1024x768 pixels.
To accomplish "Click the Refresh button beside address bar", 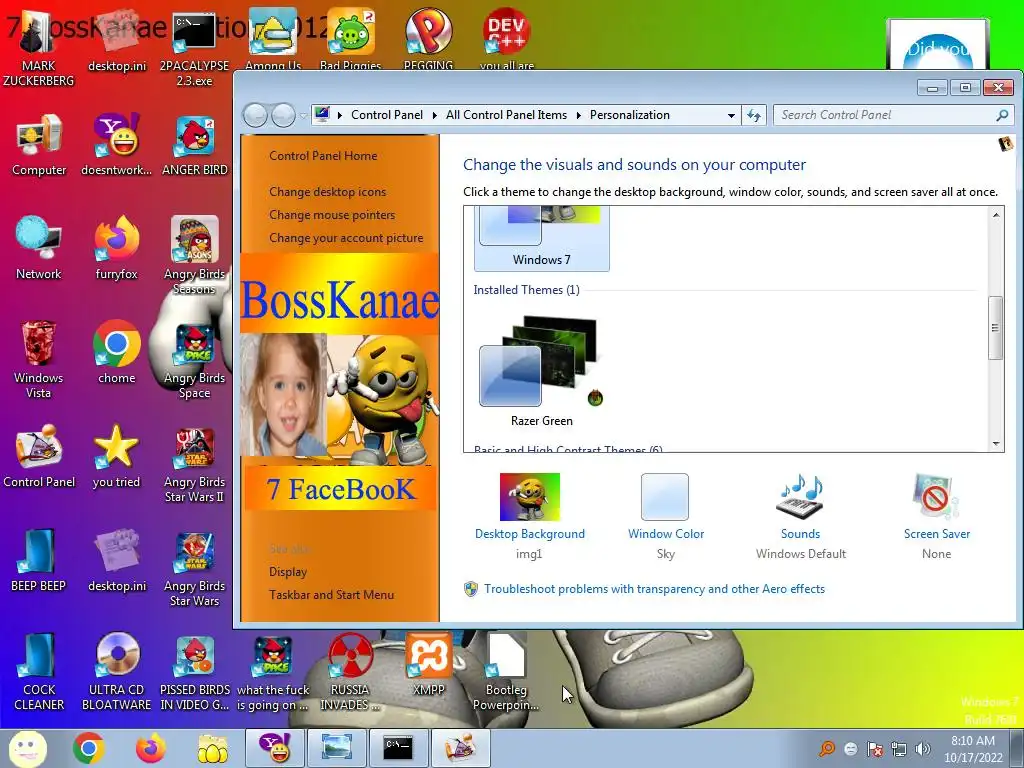I will [754, 116].
